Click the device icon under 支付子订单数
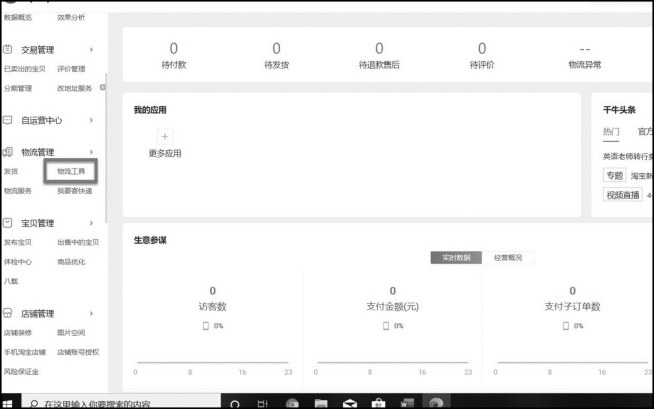 (566, 326)
